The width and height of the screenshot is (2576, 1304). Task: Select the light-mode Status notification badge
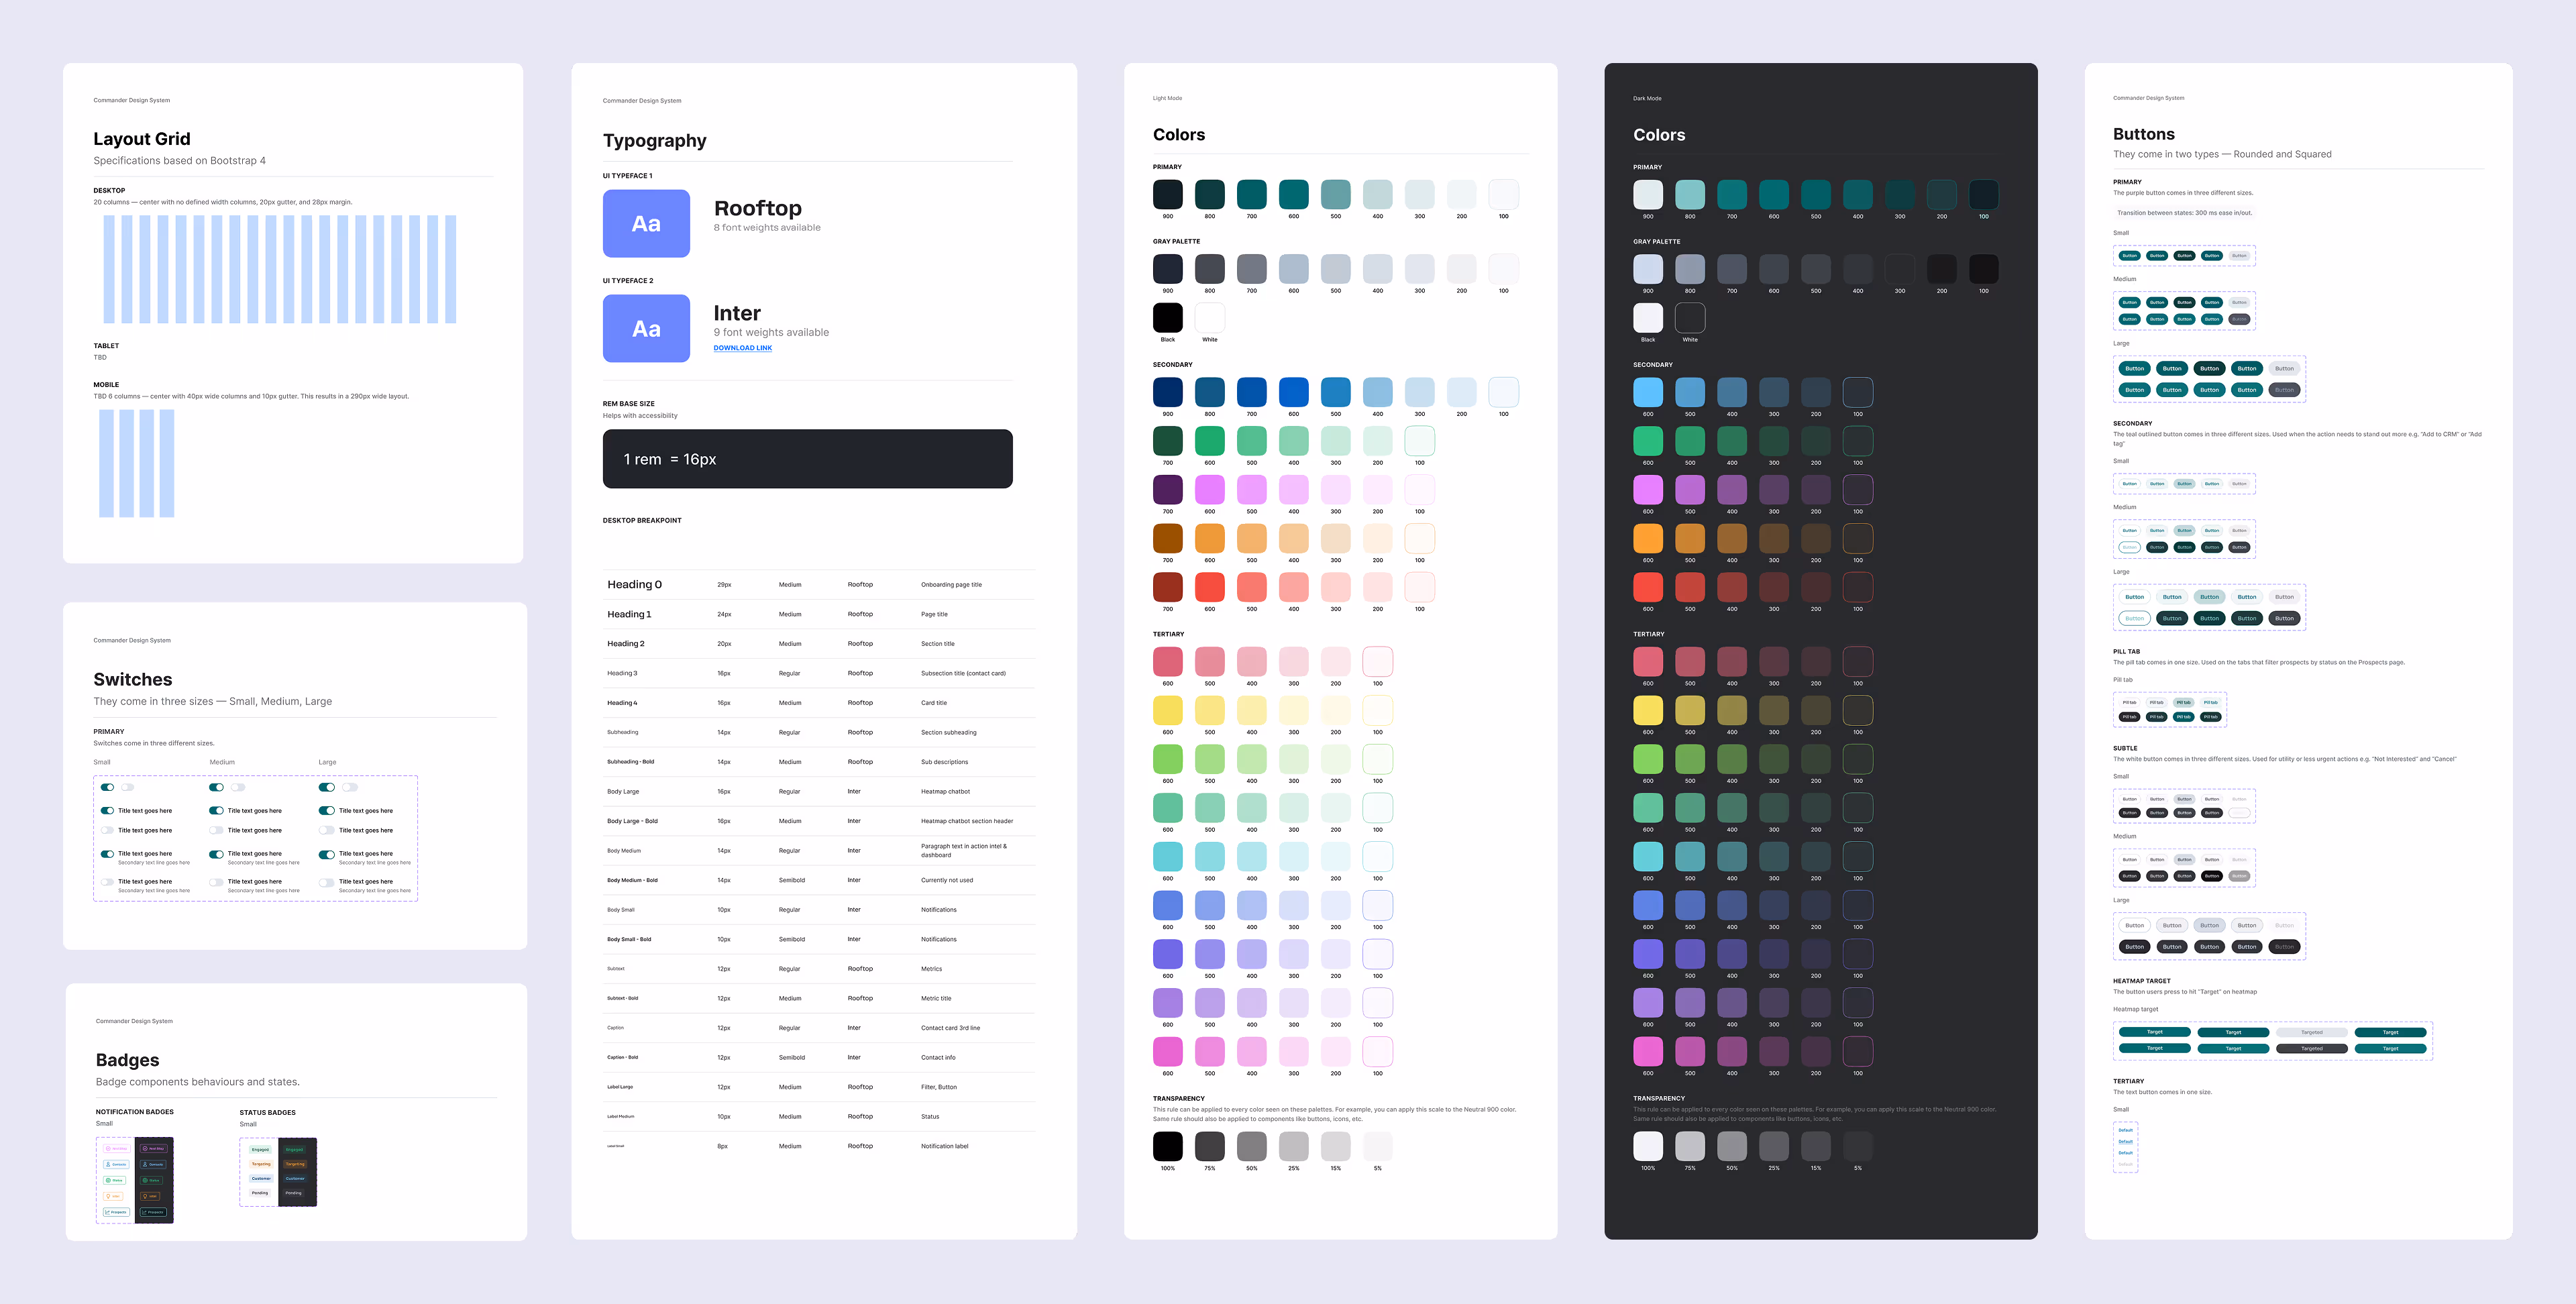click(115, 1181)
